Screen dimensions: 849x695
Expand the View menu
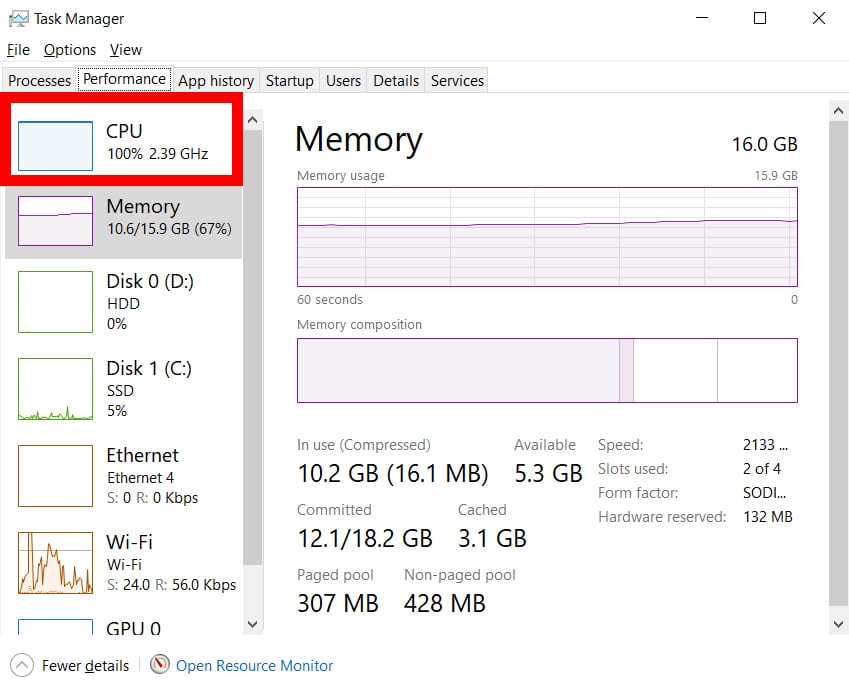(x=126, y=50)
